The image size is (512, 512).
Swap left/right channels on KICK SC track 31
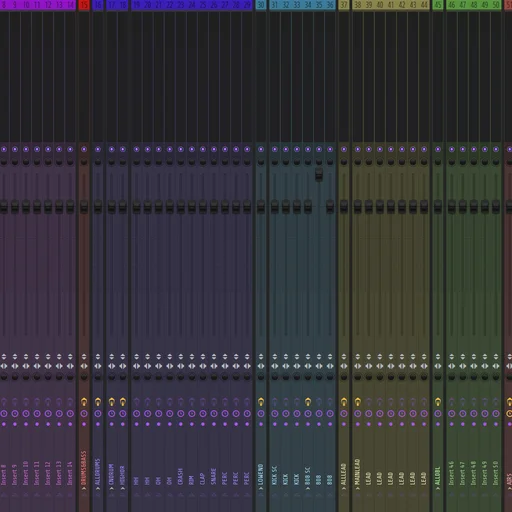tap(275, 366)
